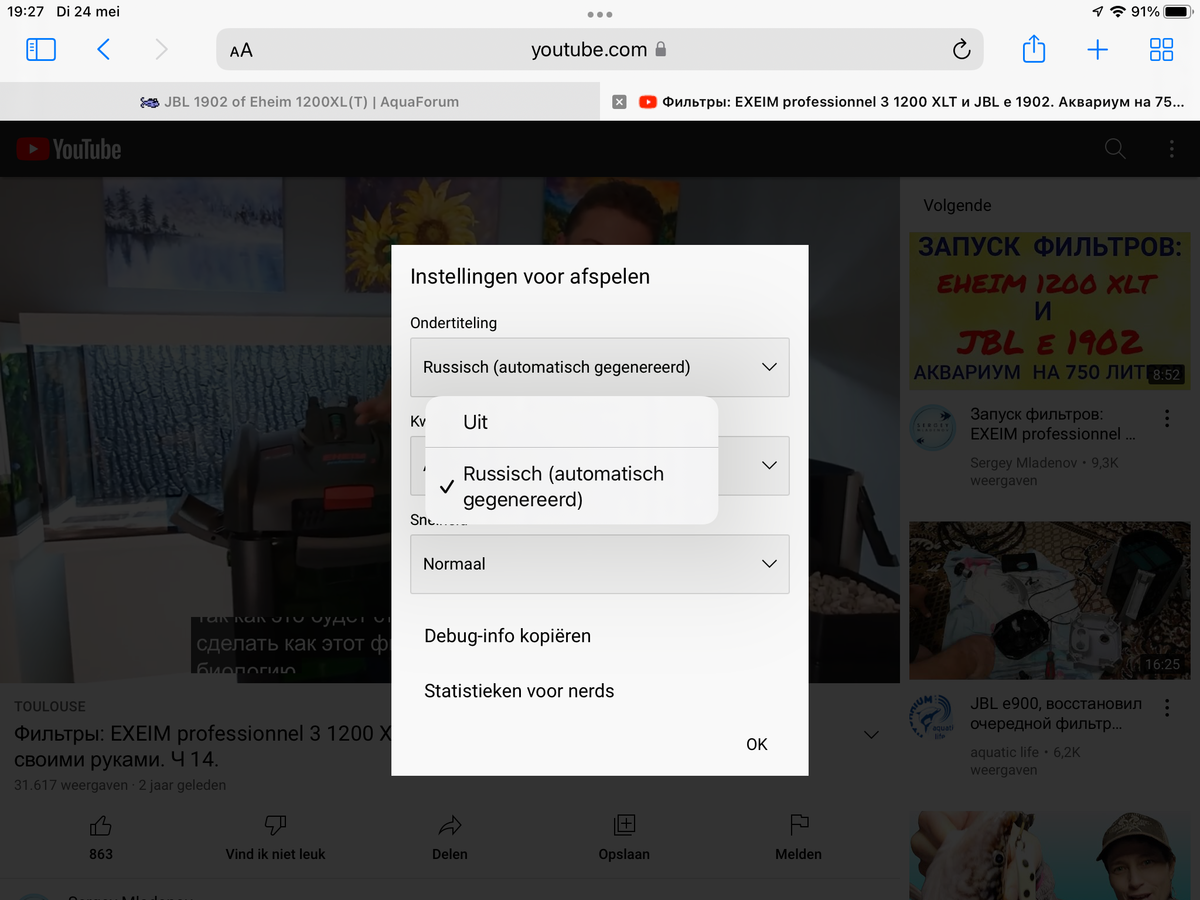The width and height of the screenshot is (1200, 900).
Task: Switch to the AquaForum tab
Action: (x=300, y=102)
